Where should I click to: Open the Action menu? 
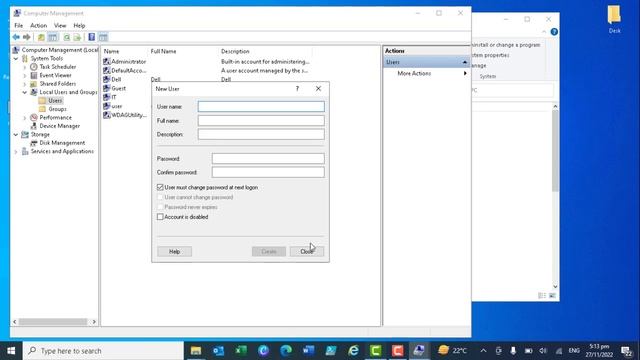[38, 25]
